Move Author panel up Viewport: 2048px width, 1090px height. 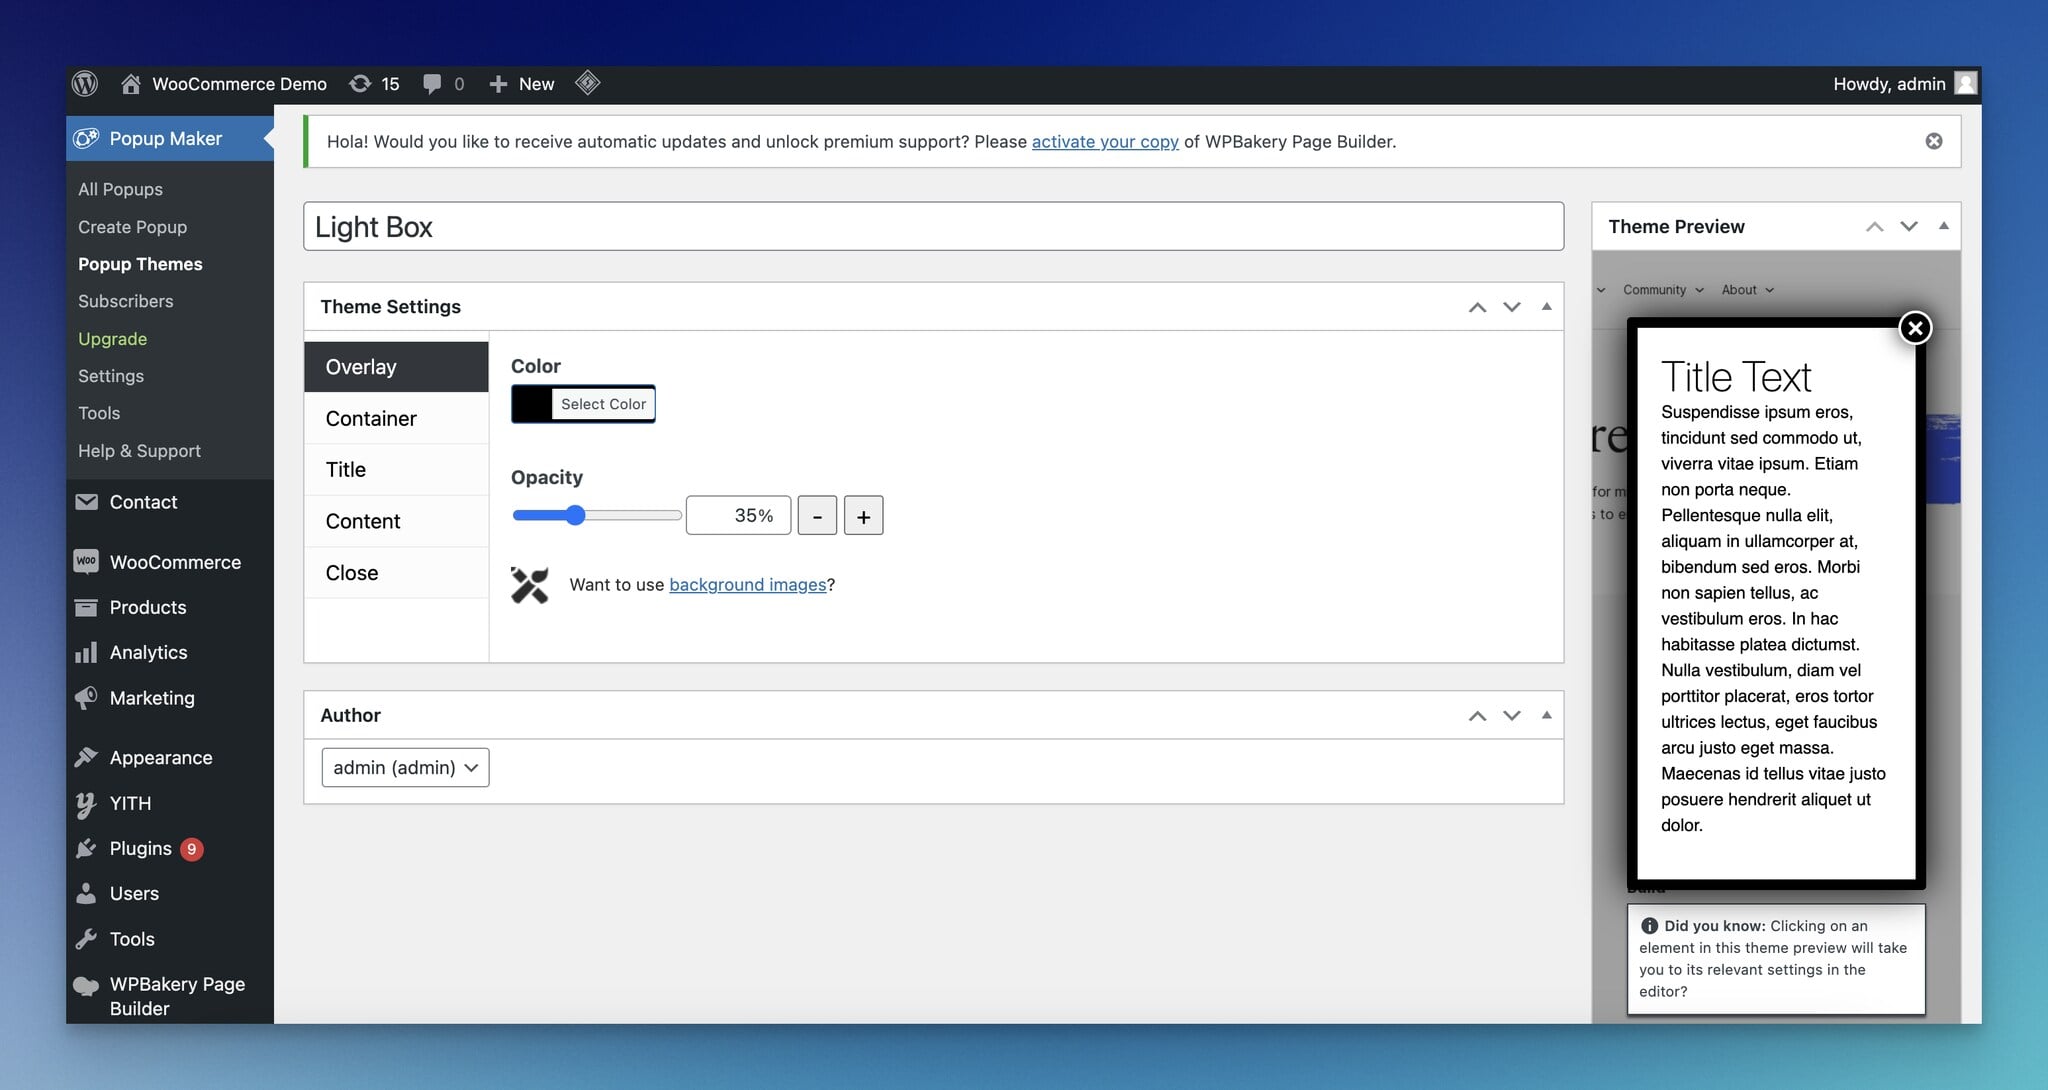tap(1477, 715)
